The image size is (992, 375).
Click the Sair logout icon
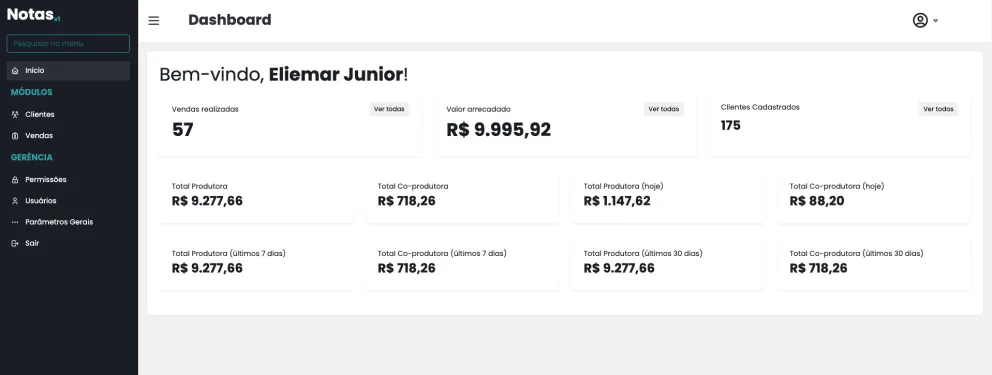15,243
